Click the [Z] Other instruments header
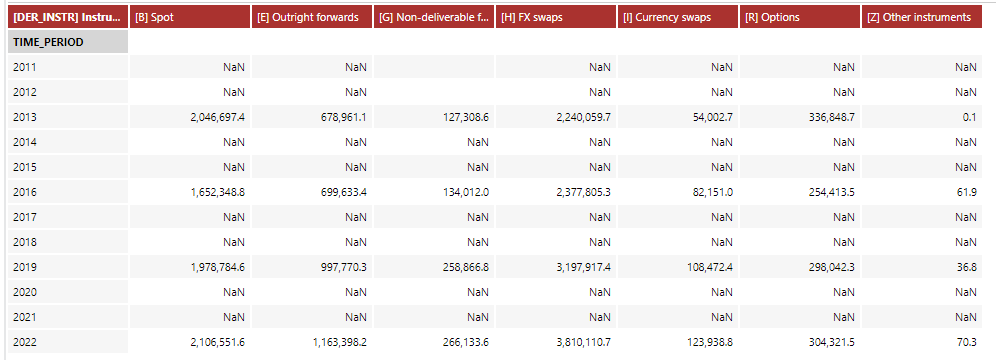This screenshot has height=360, width=996. (922, 17)
